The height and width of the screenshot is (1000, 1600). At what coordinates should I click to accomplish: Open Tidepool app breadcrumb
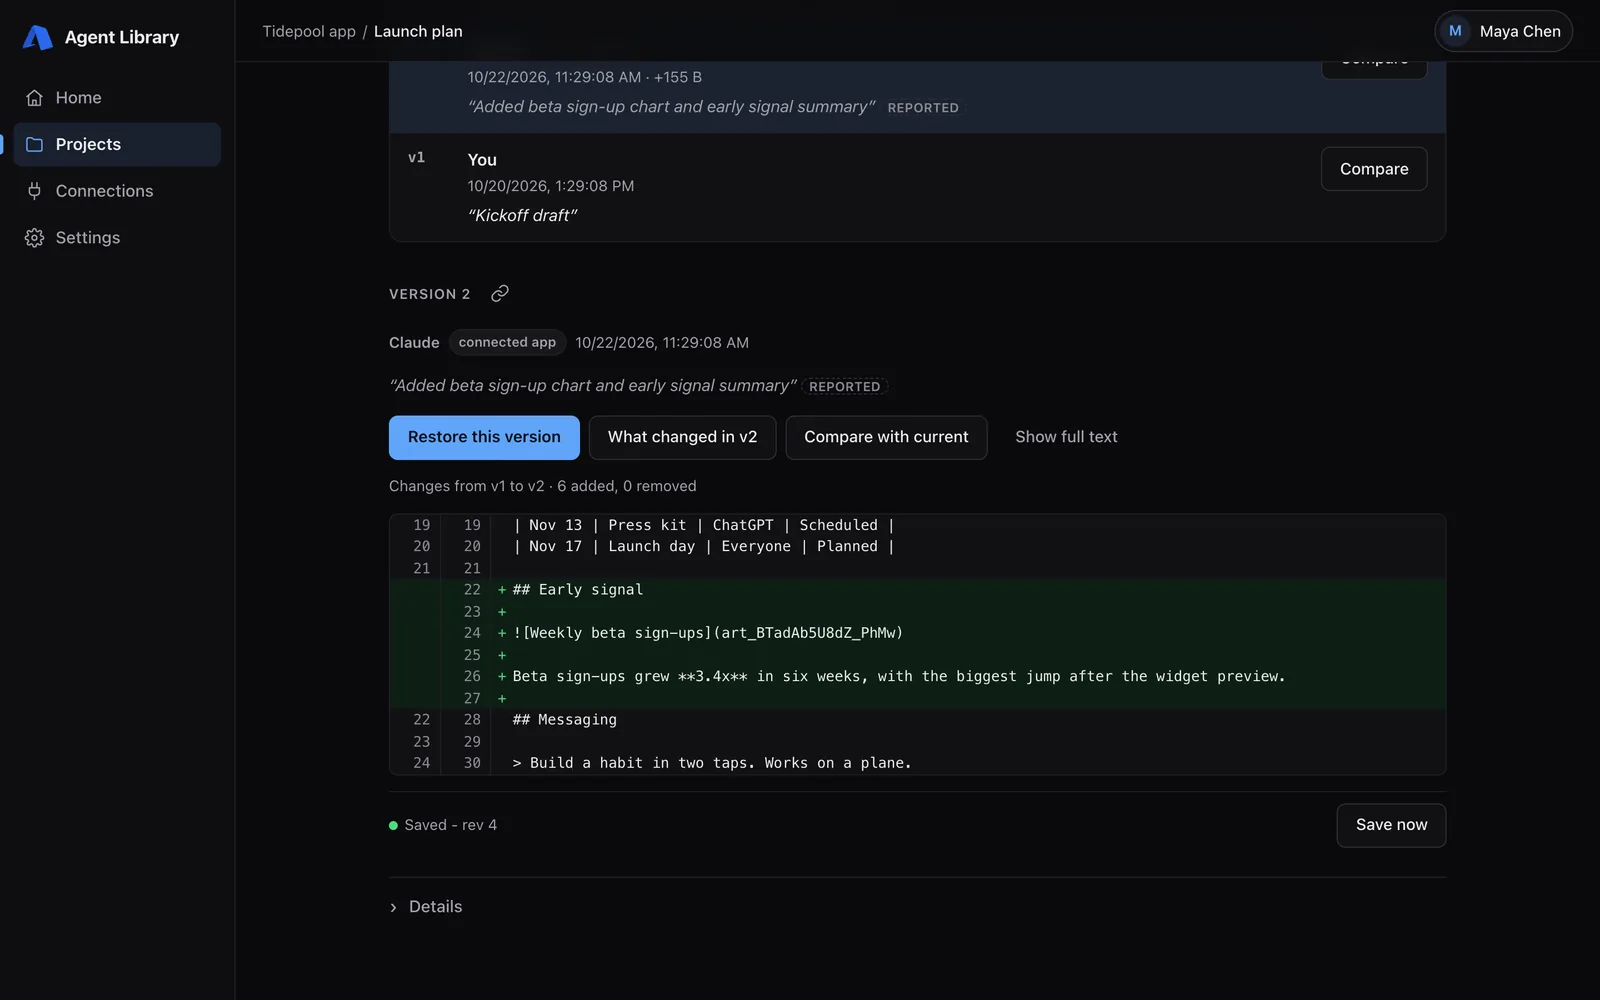pyautogui.click(x=309, y=31)
